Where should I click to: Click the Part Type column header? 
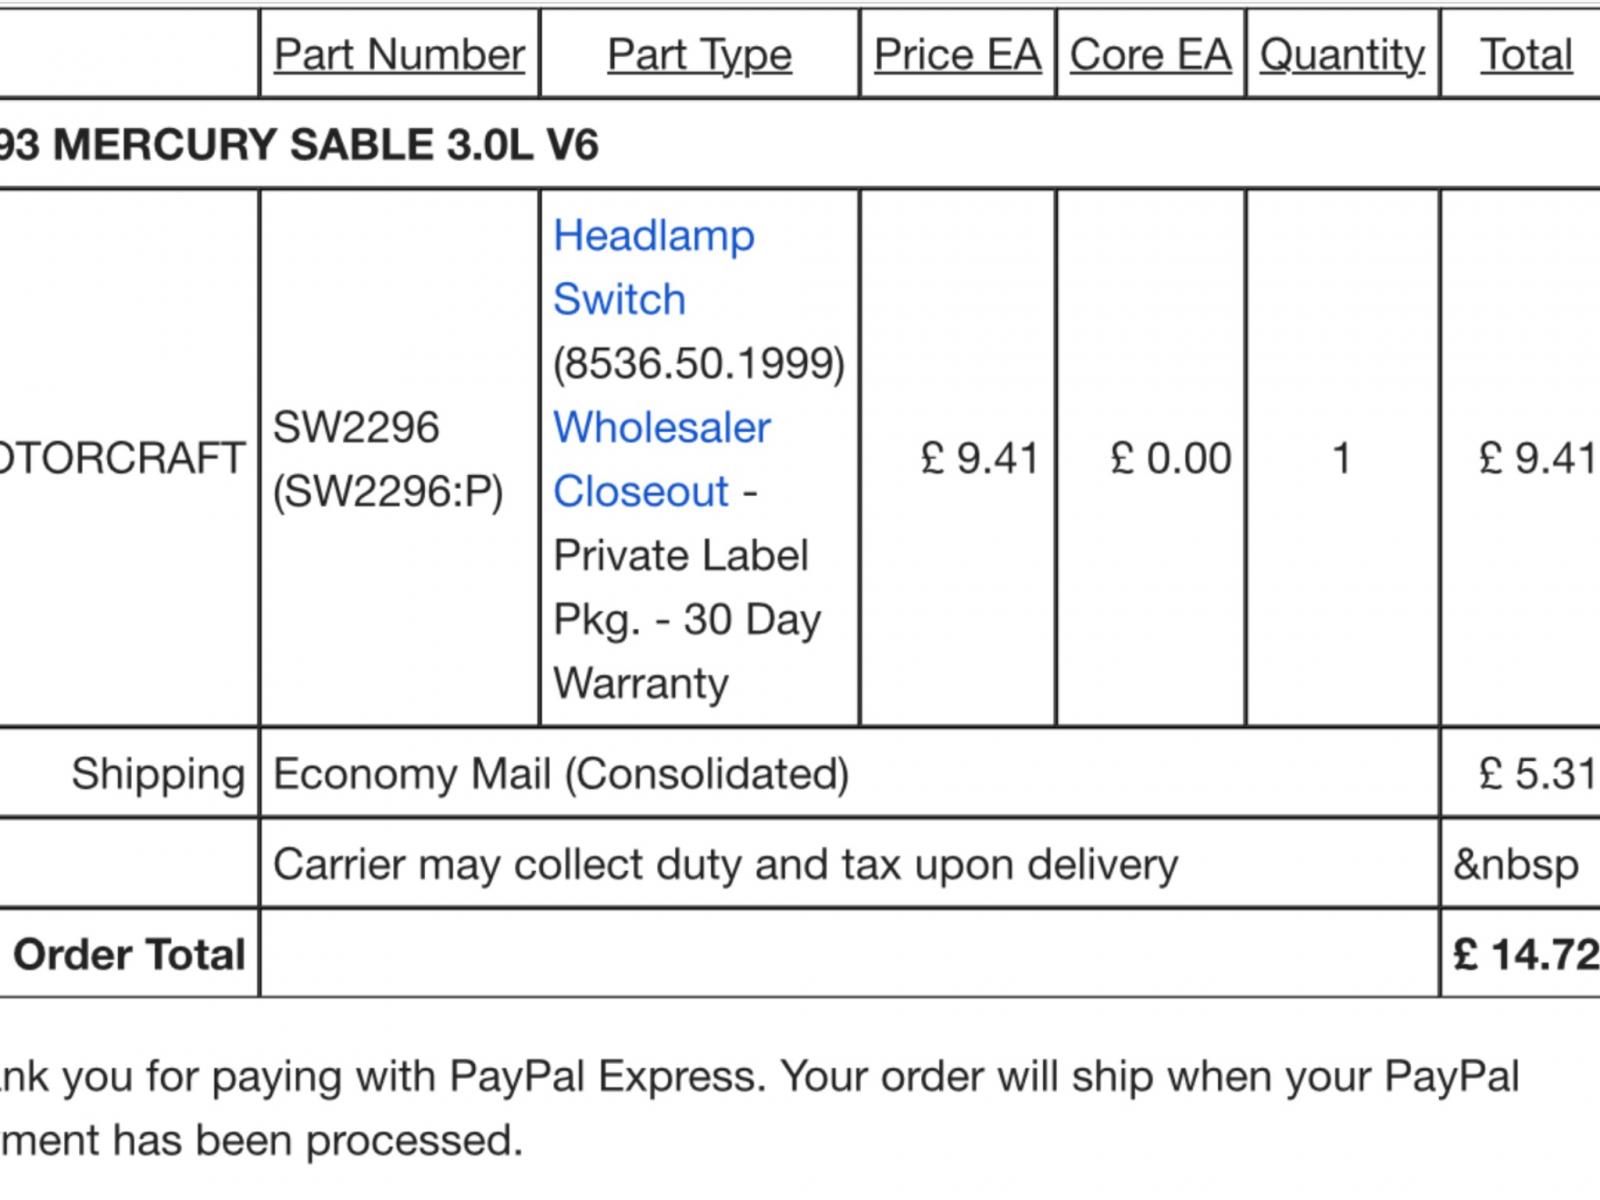click(x=699, y=54)
